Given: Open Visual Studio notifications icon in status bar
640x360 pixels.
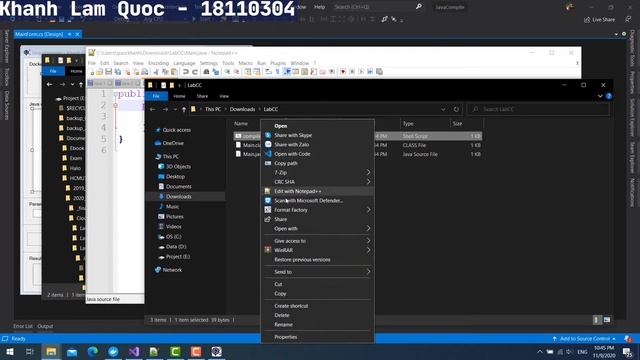Looking at the screenshot, I should 628,339.
